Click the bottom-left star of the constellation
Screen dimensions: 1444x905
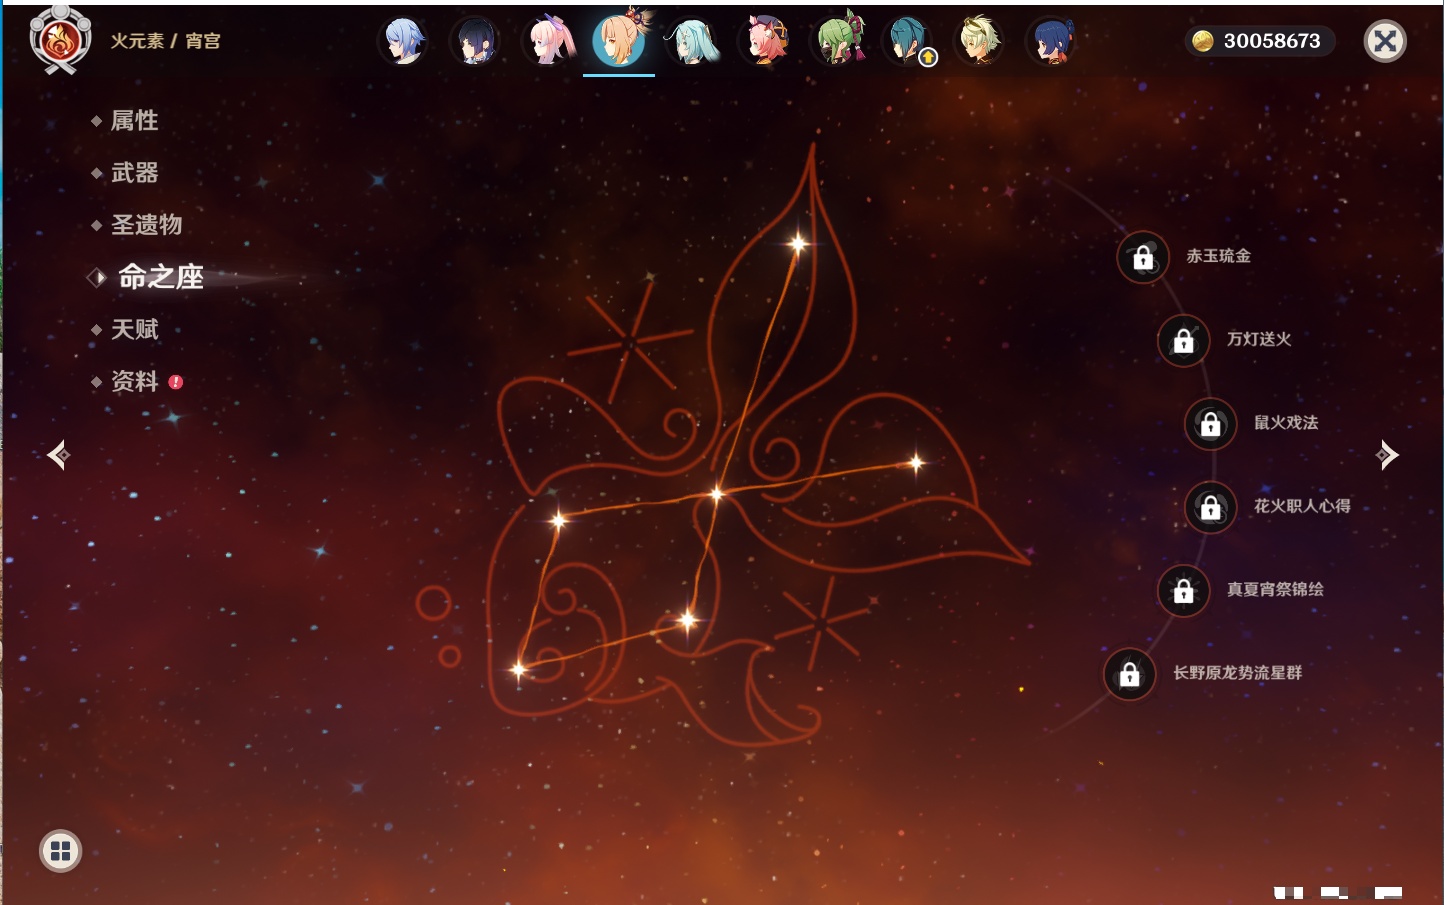coord(518,669)
